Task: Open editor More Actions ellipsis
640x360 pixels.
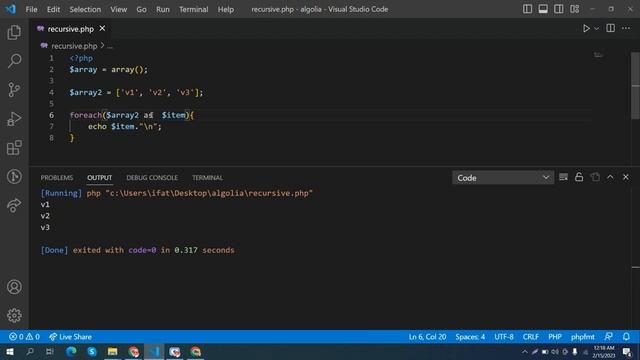Action: (x=626, y=28)
